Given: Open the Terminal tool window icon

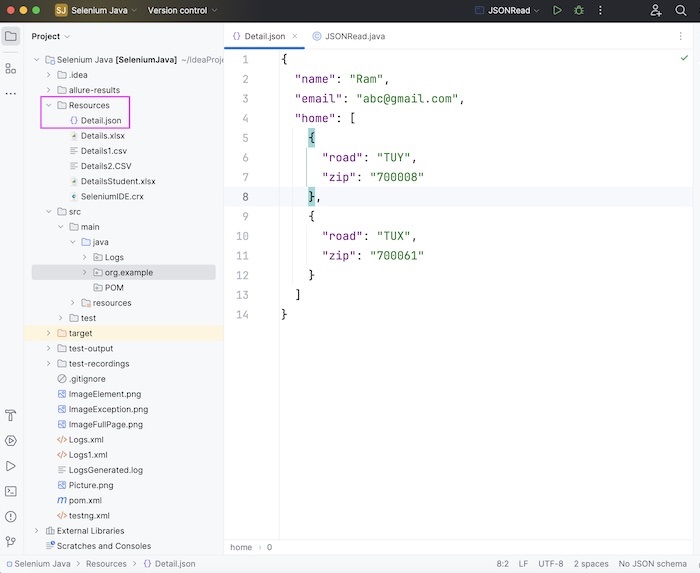Looking at the screenshot, I should (x=11, y=491).
